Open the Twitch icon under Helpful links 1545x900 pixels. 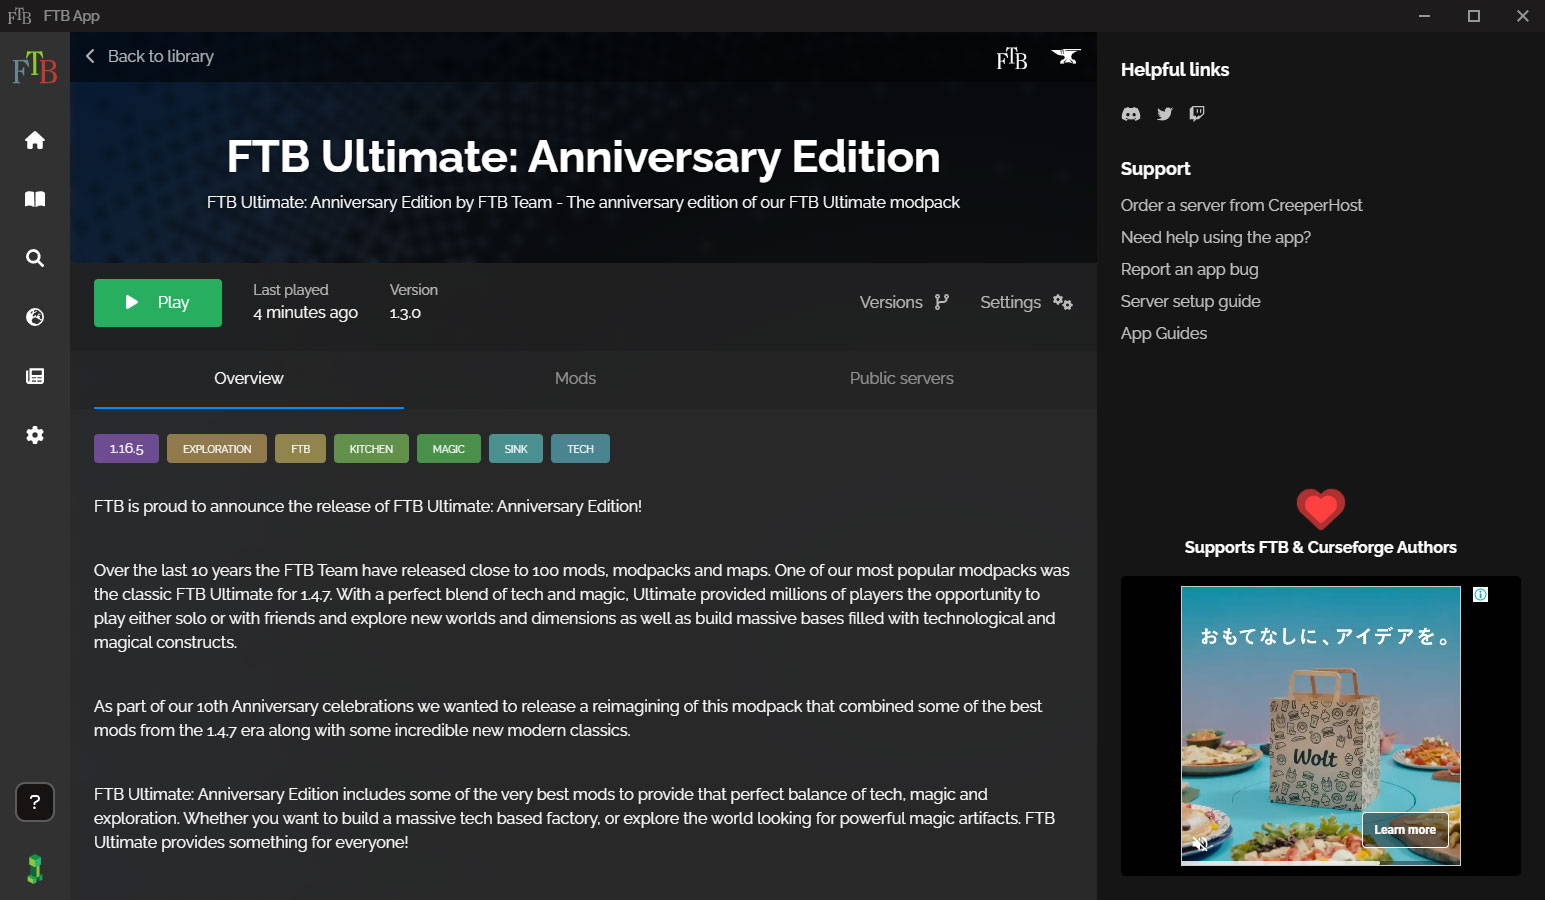[1197, 114]
